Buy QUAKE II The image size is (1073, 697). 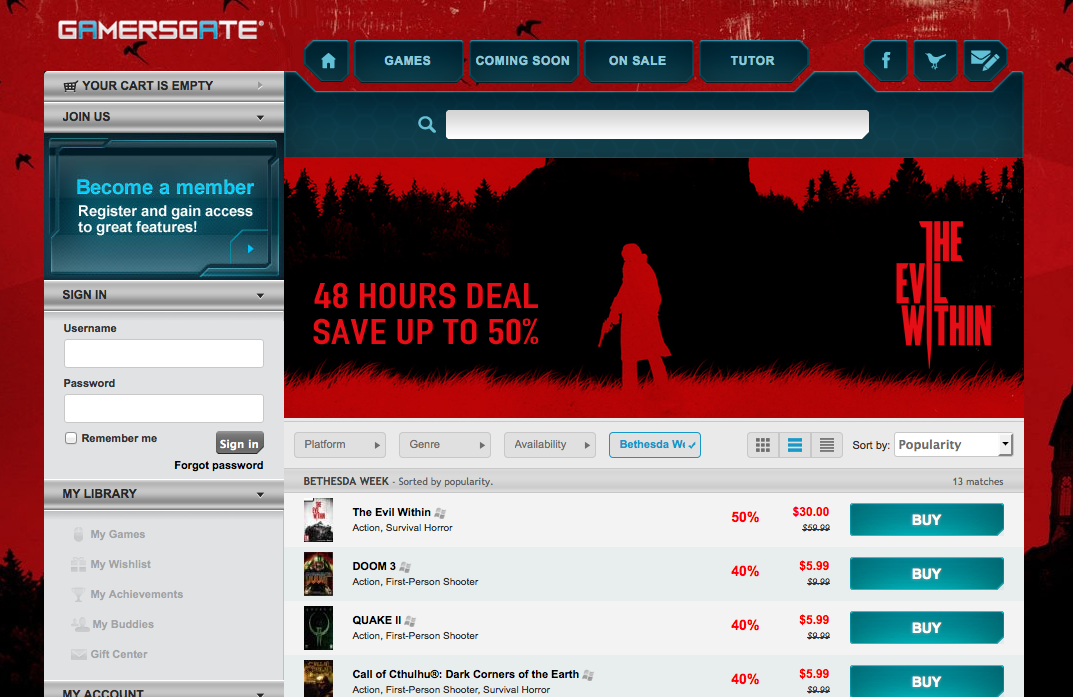click(927, 628)
